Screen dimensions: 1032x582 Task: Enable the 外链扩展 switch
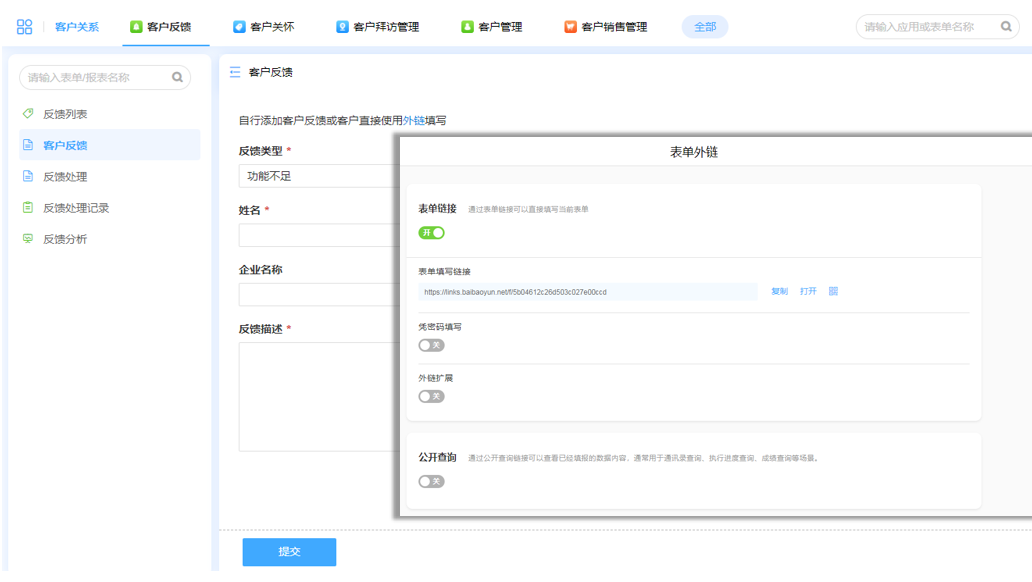point(431,396)
